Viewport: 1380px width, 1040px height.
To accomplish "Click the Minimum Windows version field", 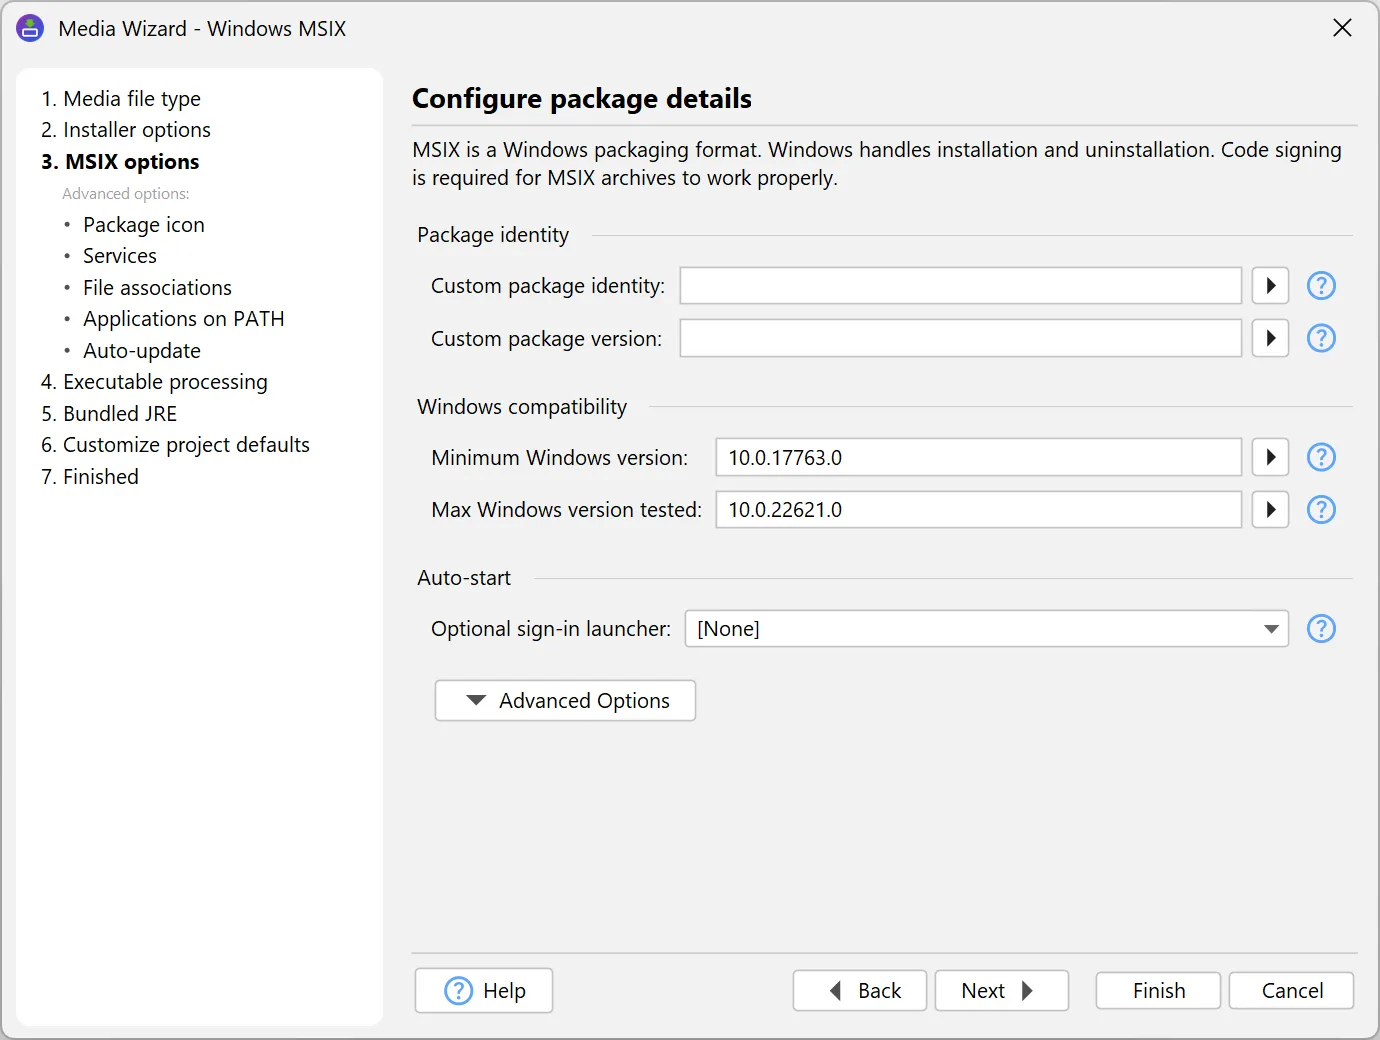I will (979, 457).
